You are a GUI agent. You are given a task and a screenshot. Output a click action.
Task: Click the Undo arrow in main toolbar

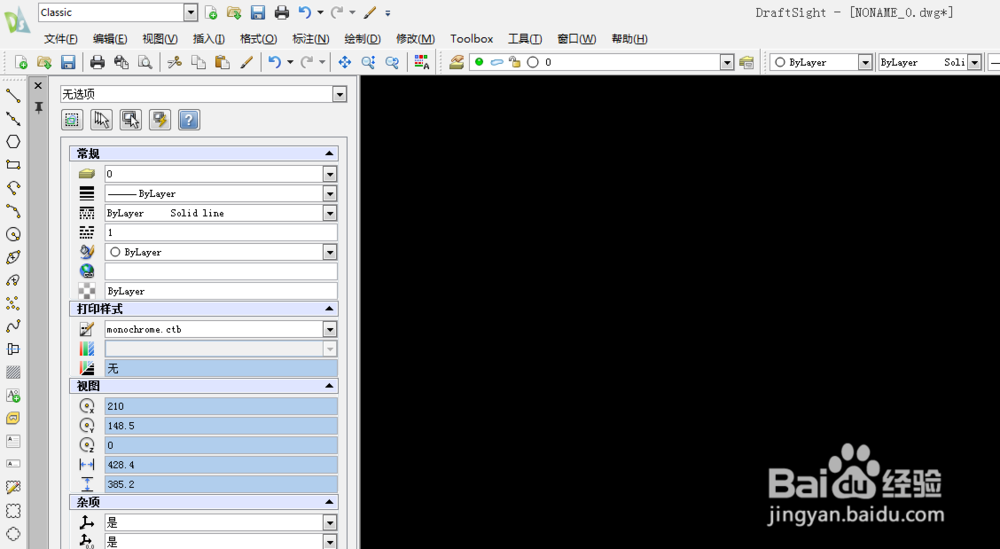274,62
